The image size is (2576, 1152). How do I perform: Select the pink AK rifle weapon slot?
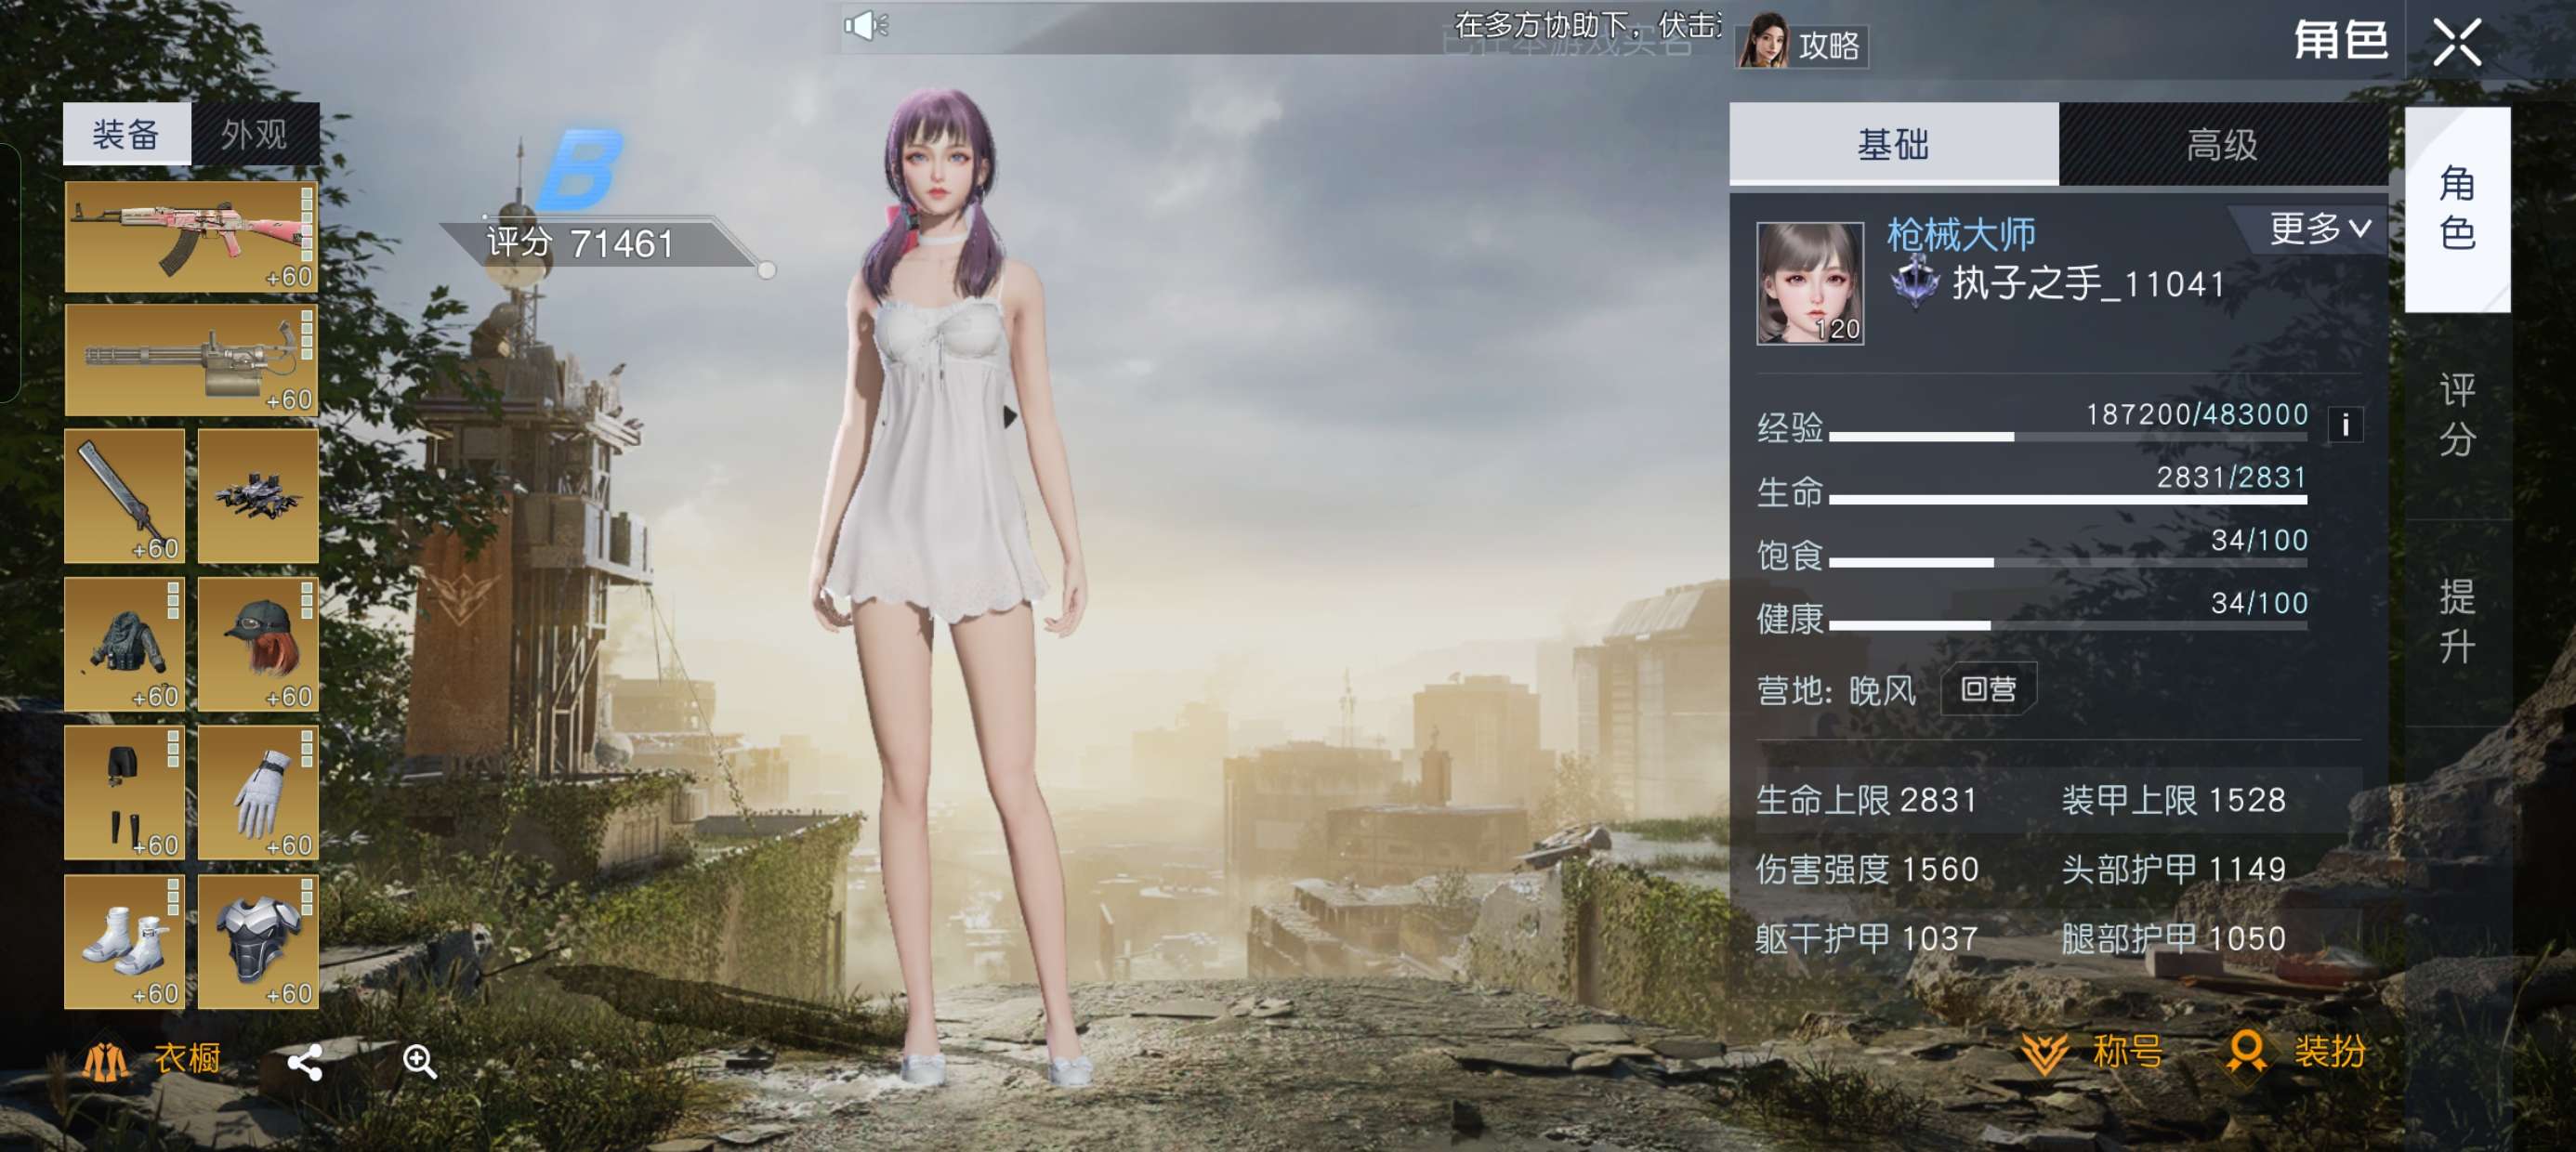tap(191, 236)
